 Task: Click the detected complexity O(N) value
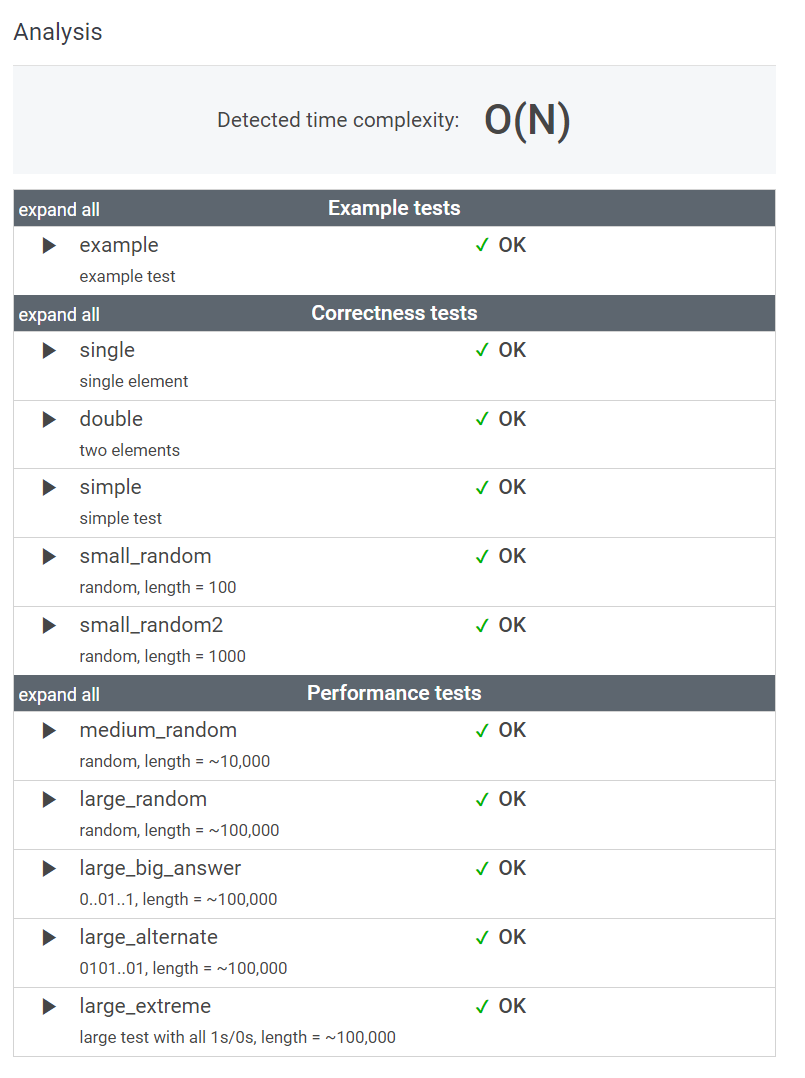point(527,121)
